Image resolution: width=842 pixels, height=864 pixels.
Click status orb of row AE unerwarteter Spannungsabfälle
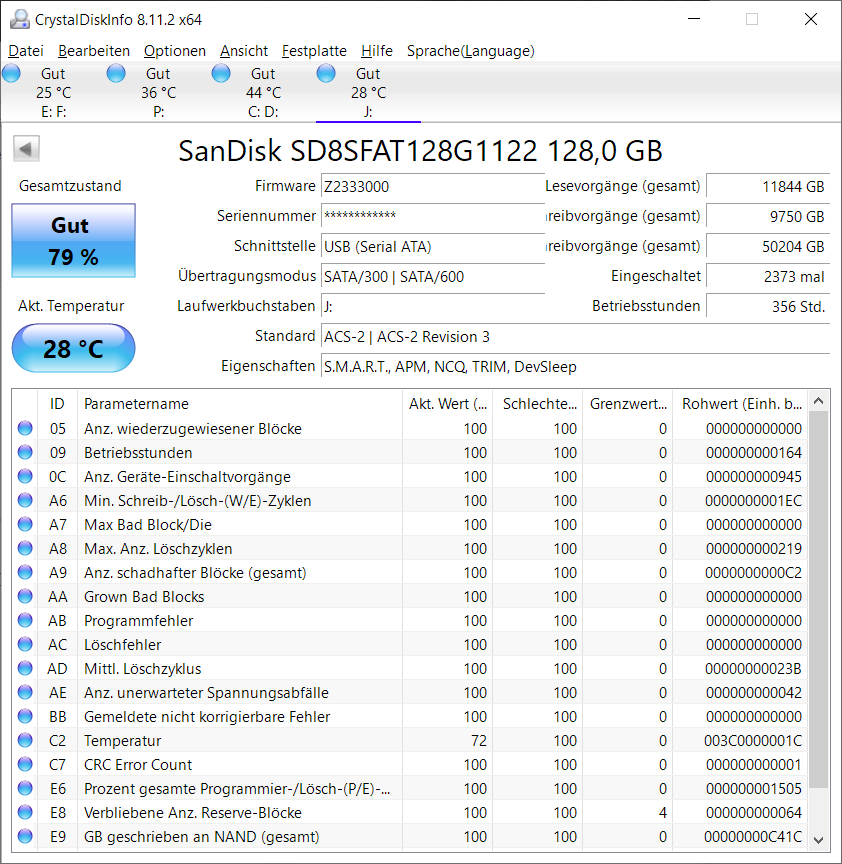tap(25, 692)
